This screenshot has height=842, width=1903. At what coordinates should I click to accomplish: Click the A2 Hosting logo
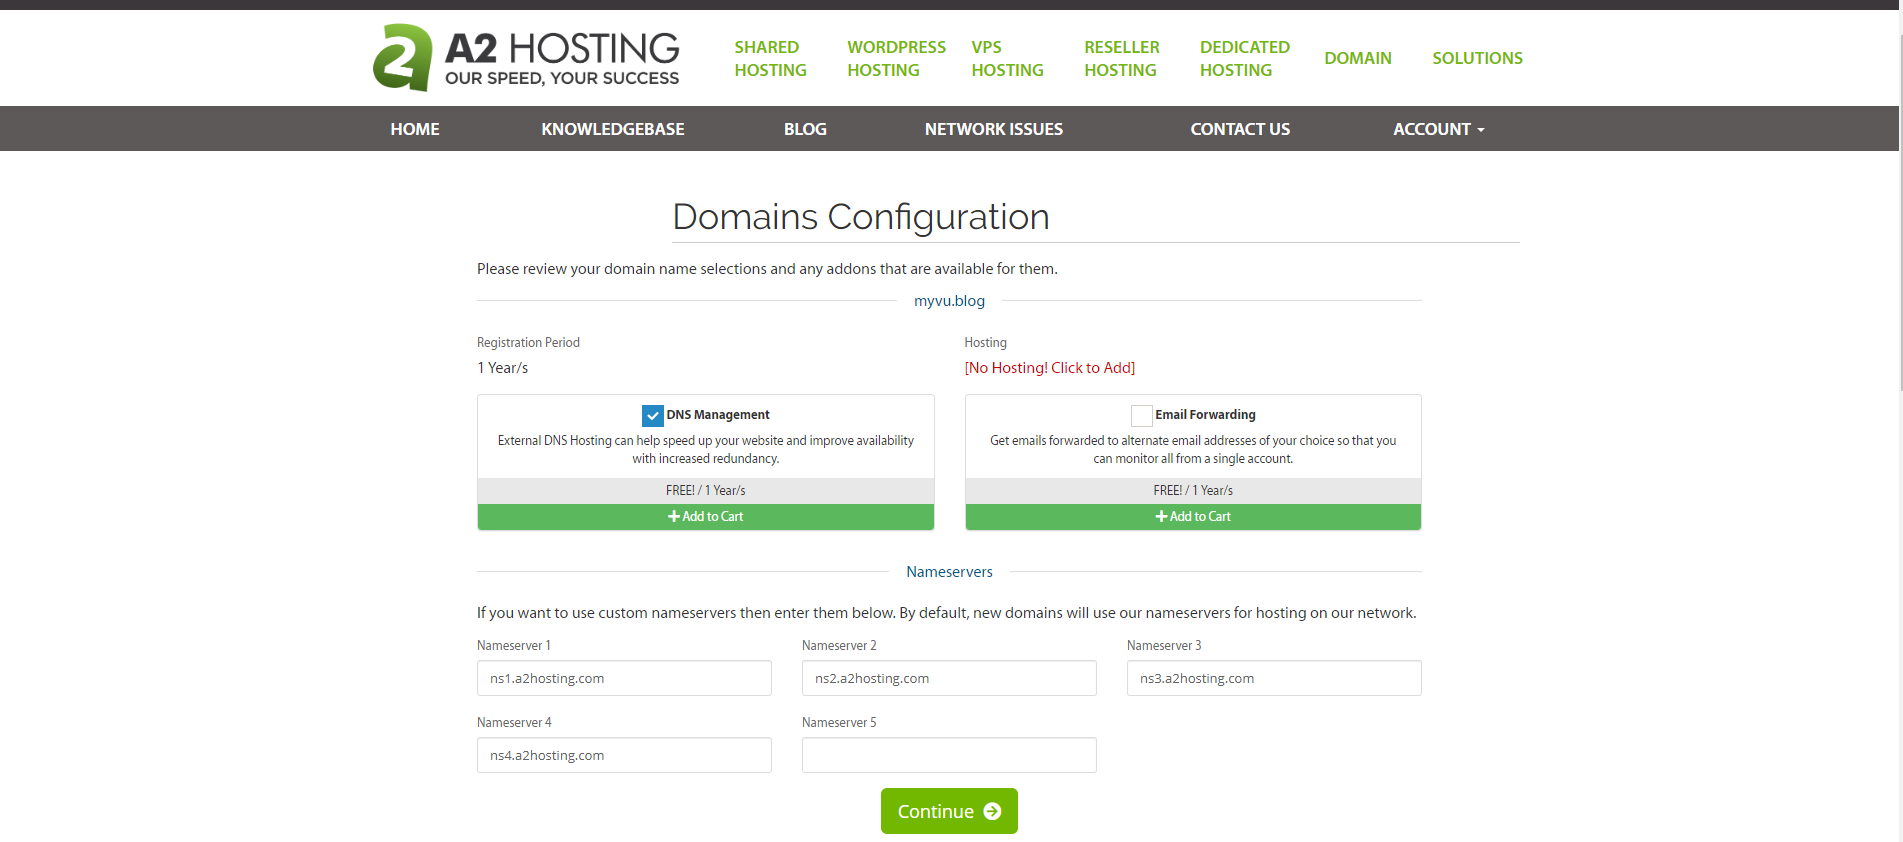tap(526, 58)
